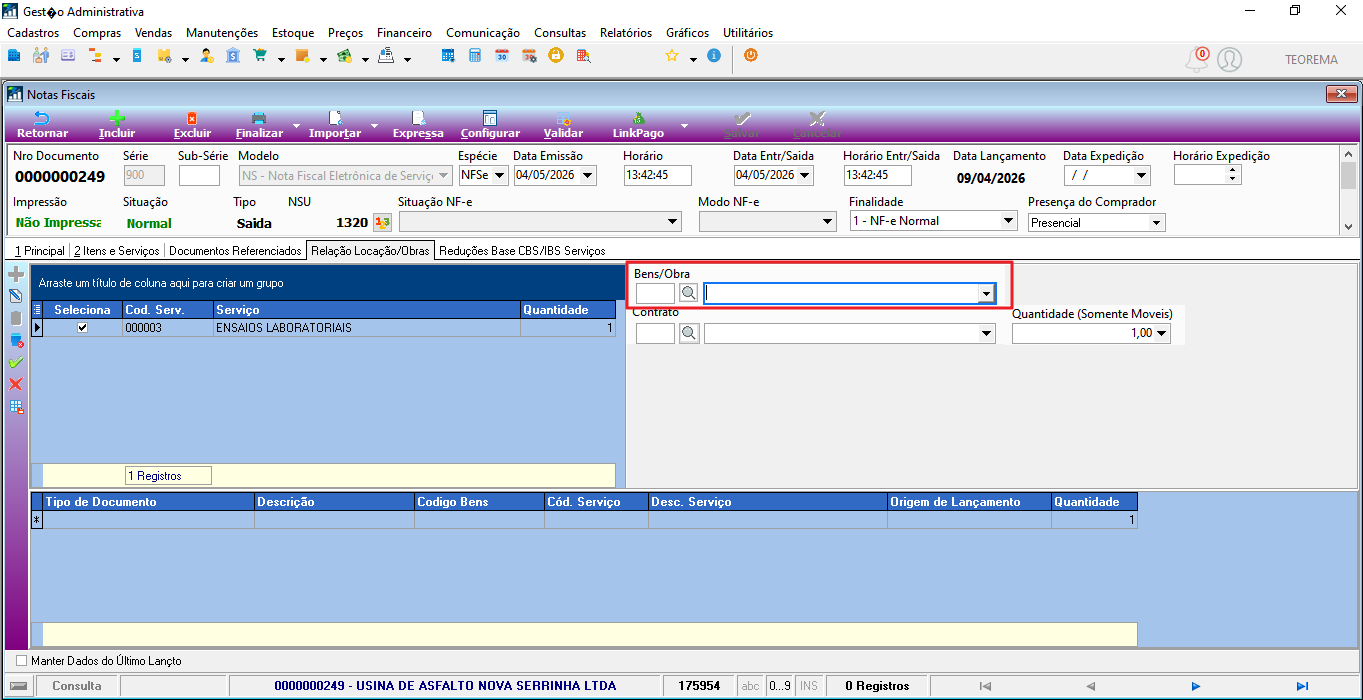Click the edit pencil icon in the left sidebar

click(x=15, y=296)
